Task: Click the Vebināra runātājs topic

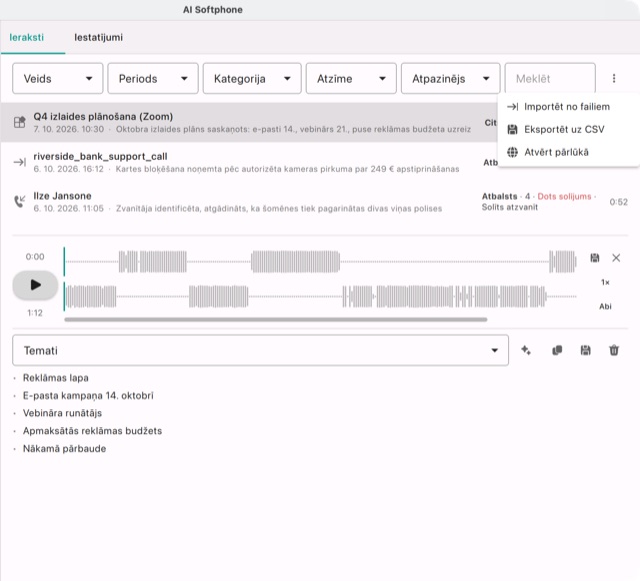Action: point(62,413)
